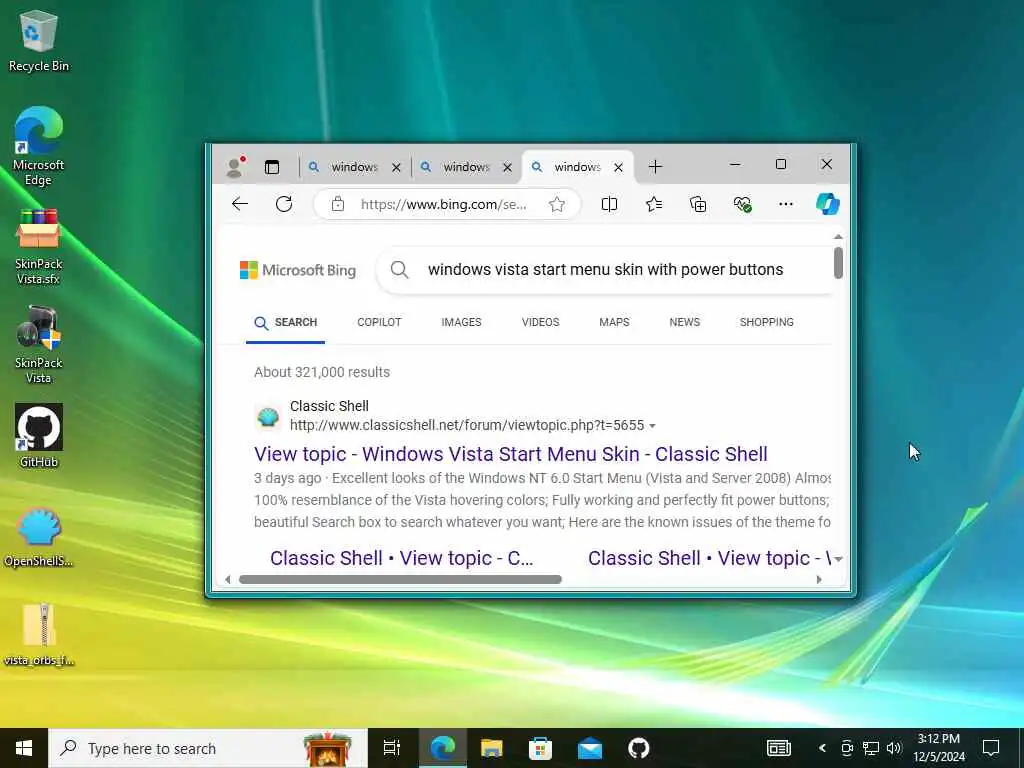Open the tab actions menu icon

(272, 167)
